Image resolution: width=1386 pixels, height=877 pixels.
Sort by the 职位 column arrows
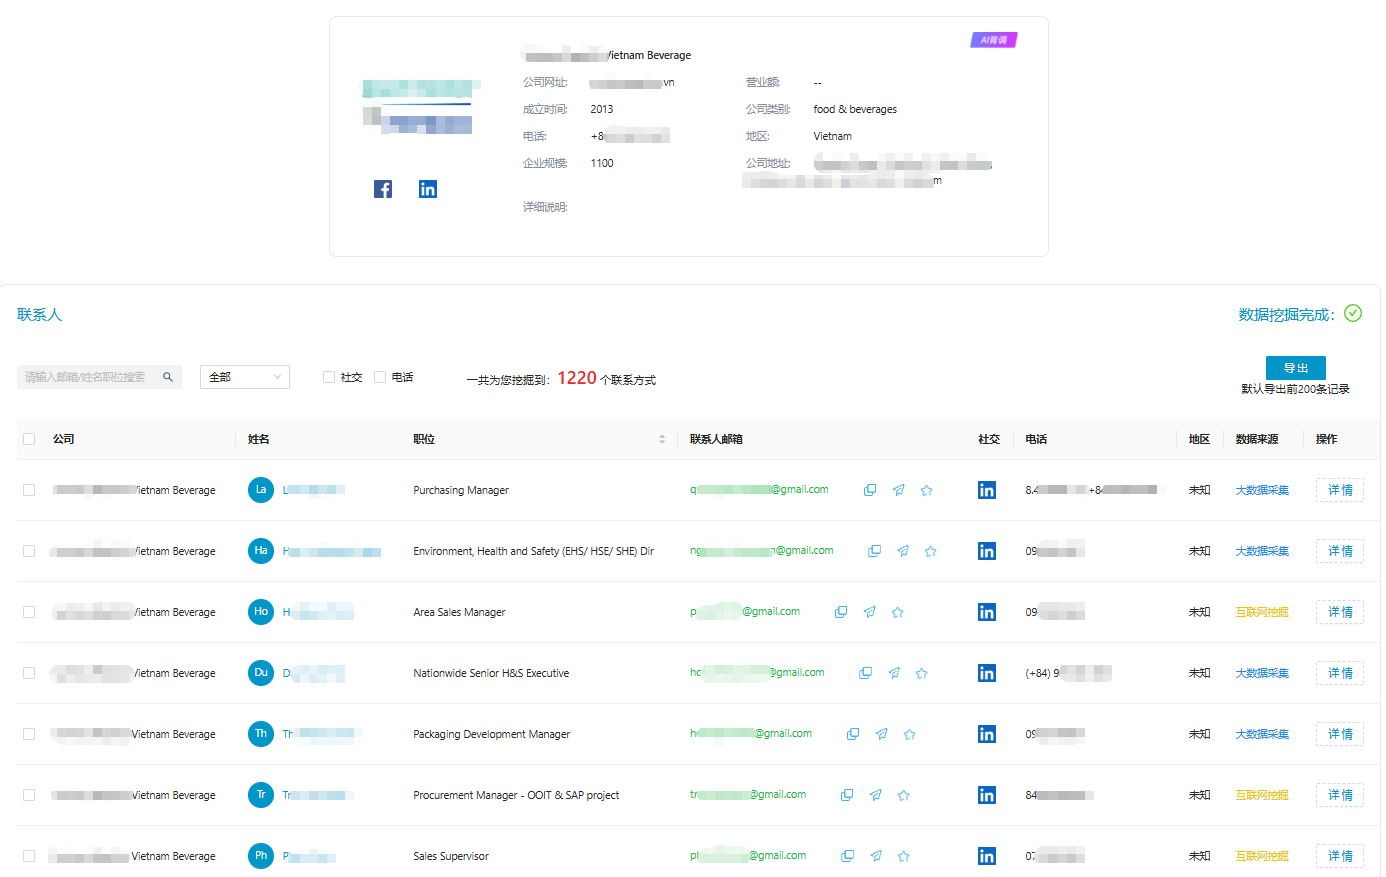662,439
